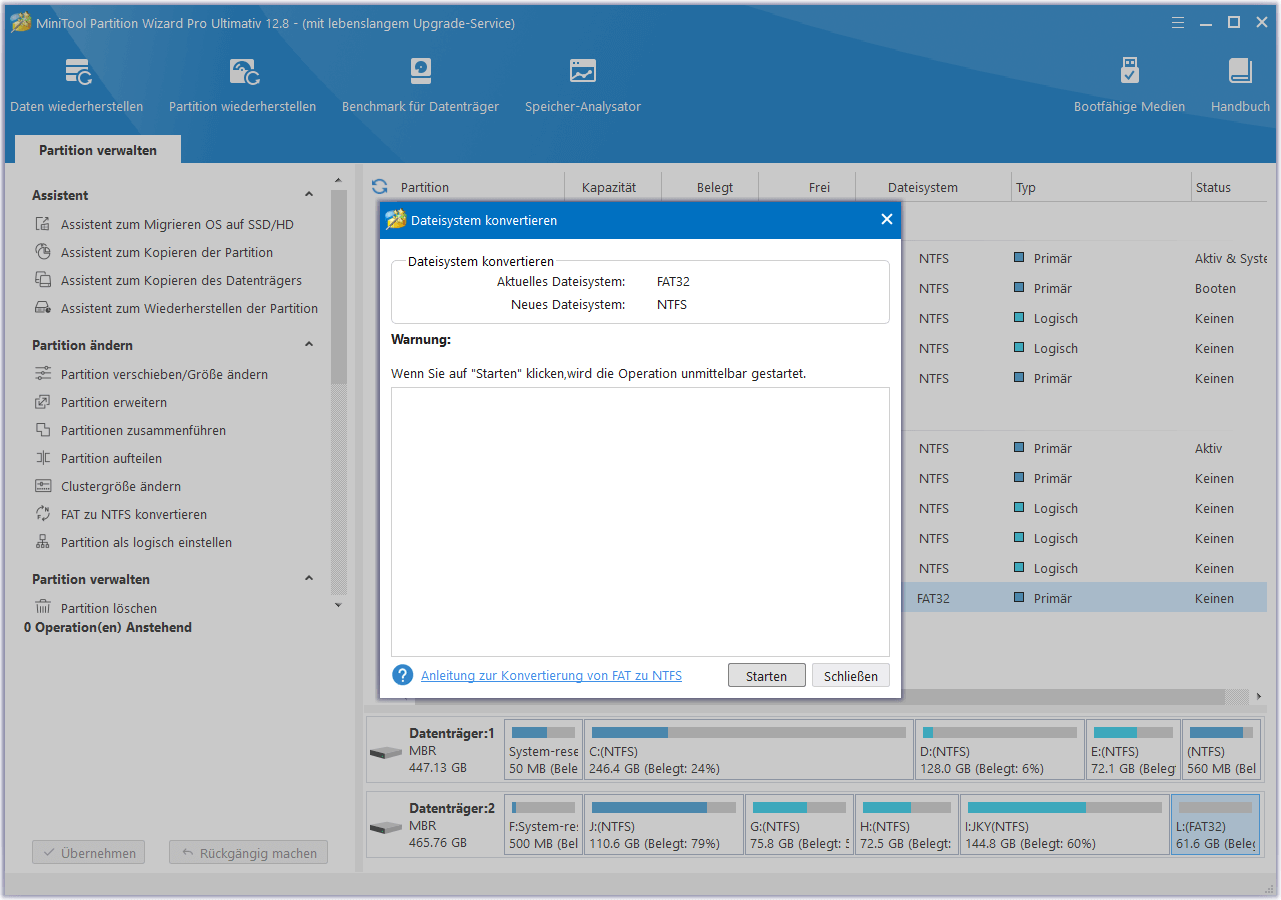The width and height of the screenshot is (1281, 900).
Task: Click the Schließen button
Action: [x=851, y=676]
